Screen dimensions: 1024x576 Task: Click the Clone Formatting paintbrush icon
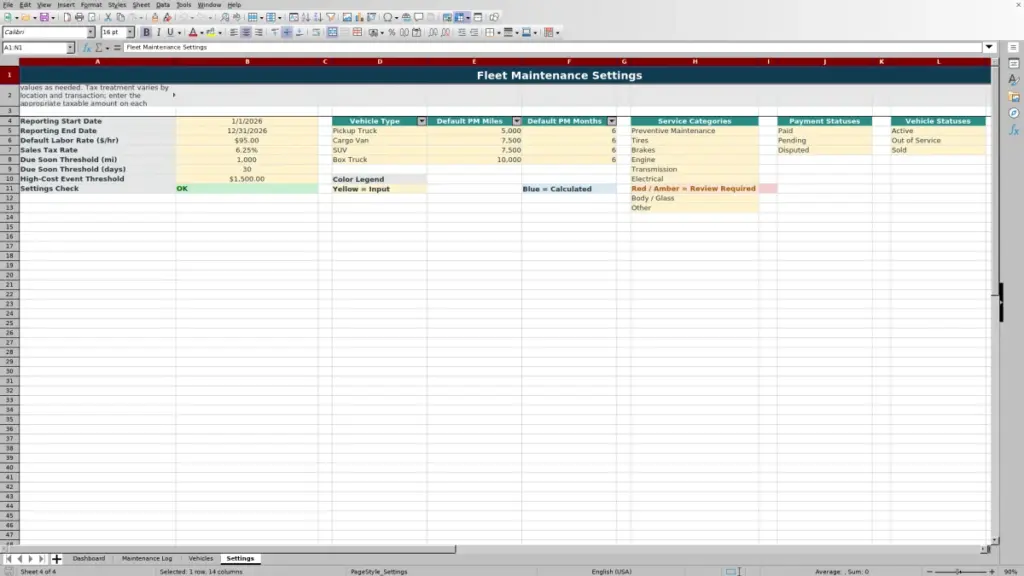[x=155, y=17]
